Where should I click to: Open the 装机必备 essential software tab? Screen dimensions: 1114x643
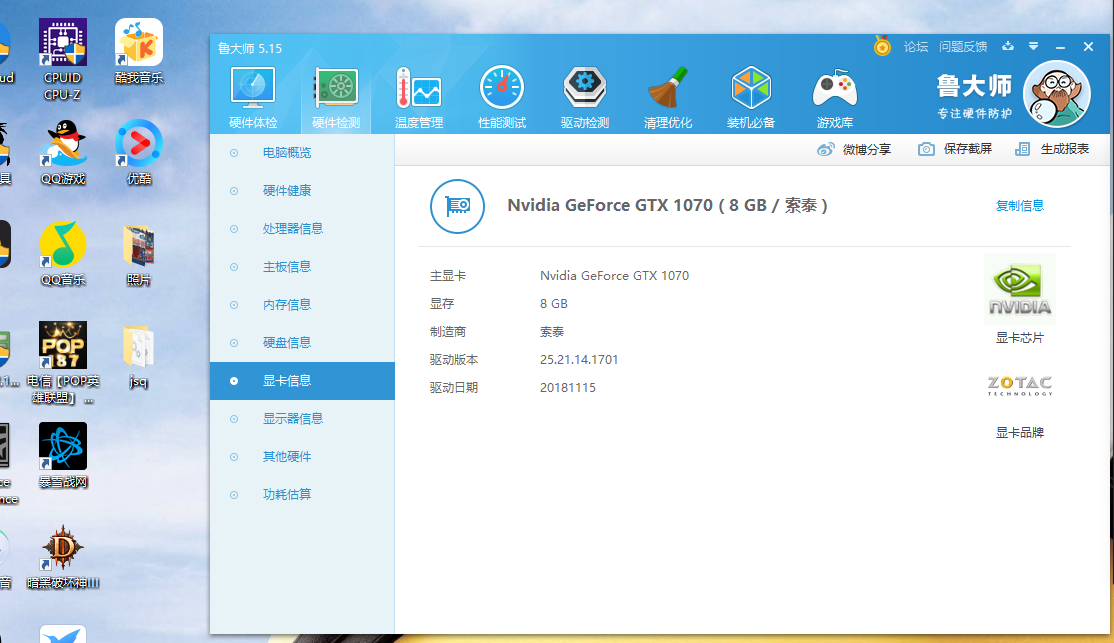(751, 98)
